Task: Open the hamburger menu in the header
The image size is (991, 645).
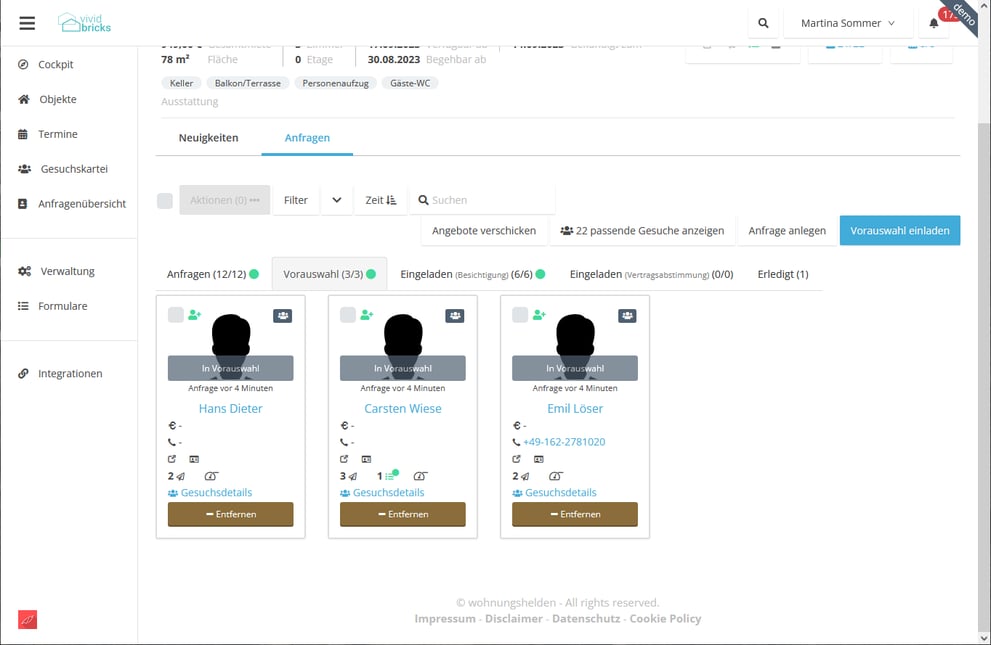Action: click(x=27, y=23)
